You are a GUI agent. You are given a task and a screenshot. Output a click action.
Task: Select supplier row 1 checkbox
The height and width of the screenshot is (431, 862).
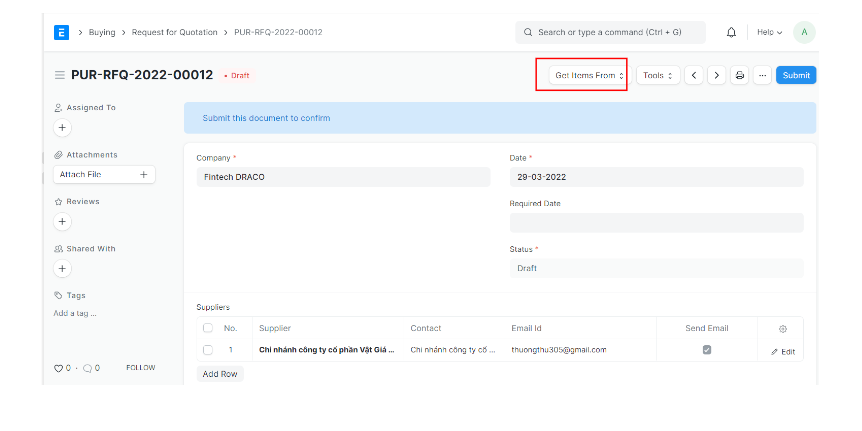tap(208, 350)
